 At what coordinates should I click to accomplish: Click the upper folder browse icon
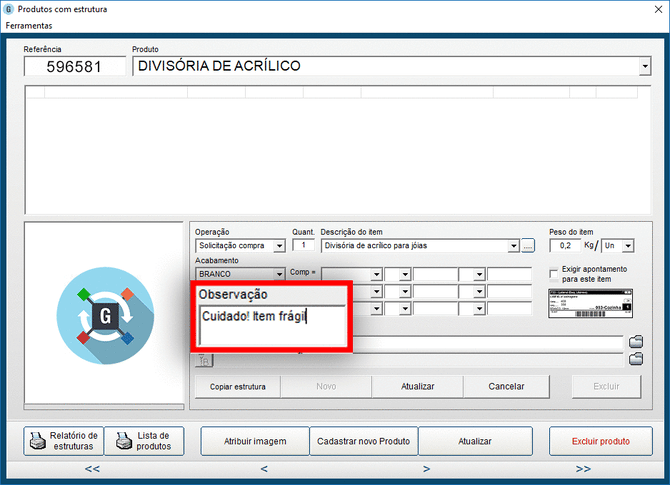click(636, 341)
